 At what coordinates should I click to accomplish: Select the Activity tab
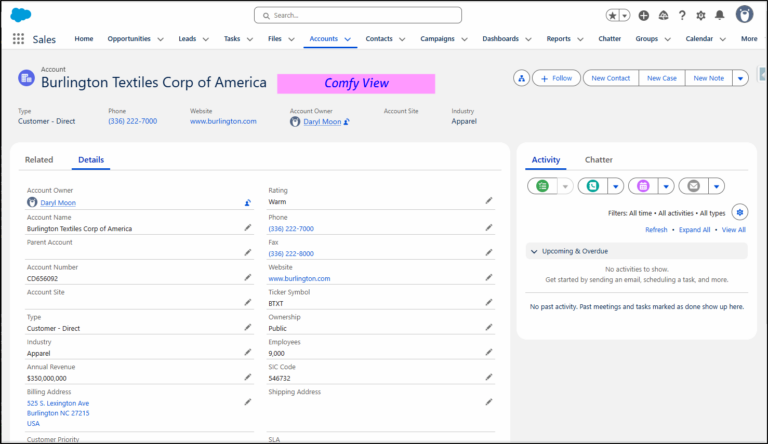(x=546, y=160)
